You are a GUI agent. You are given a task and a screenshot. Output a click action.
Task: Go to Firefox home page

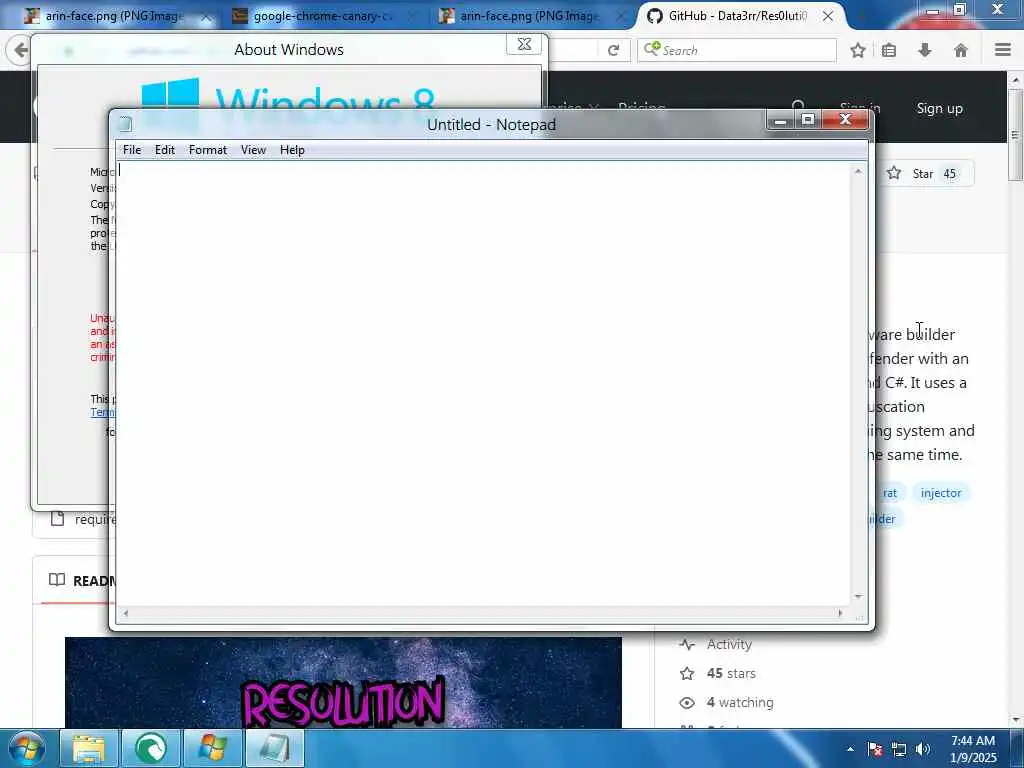pyautogui.click(x=961, y=50)
